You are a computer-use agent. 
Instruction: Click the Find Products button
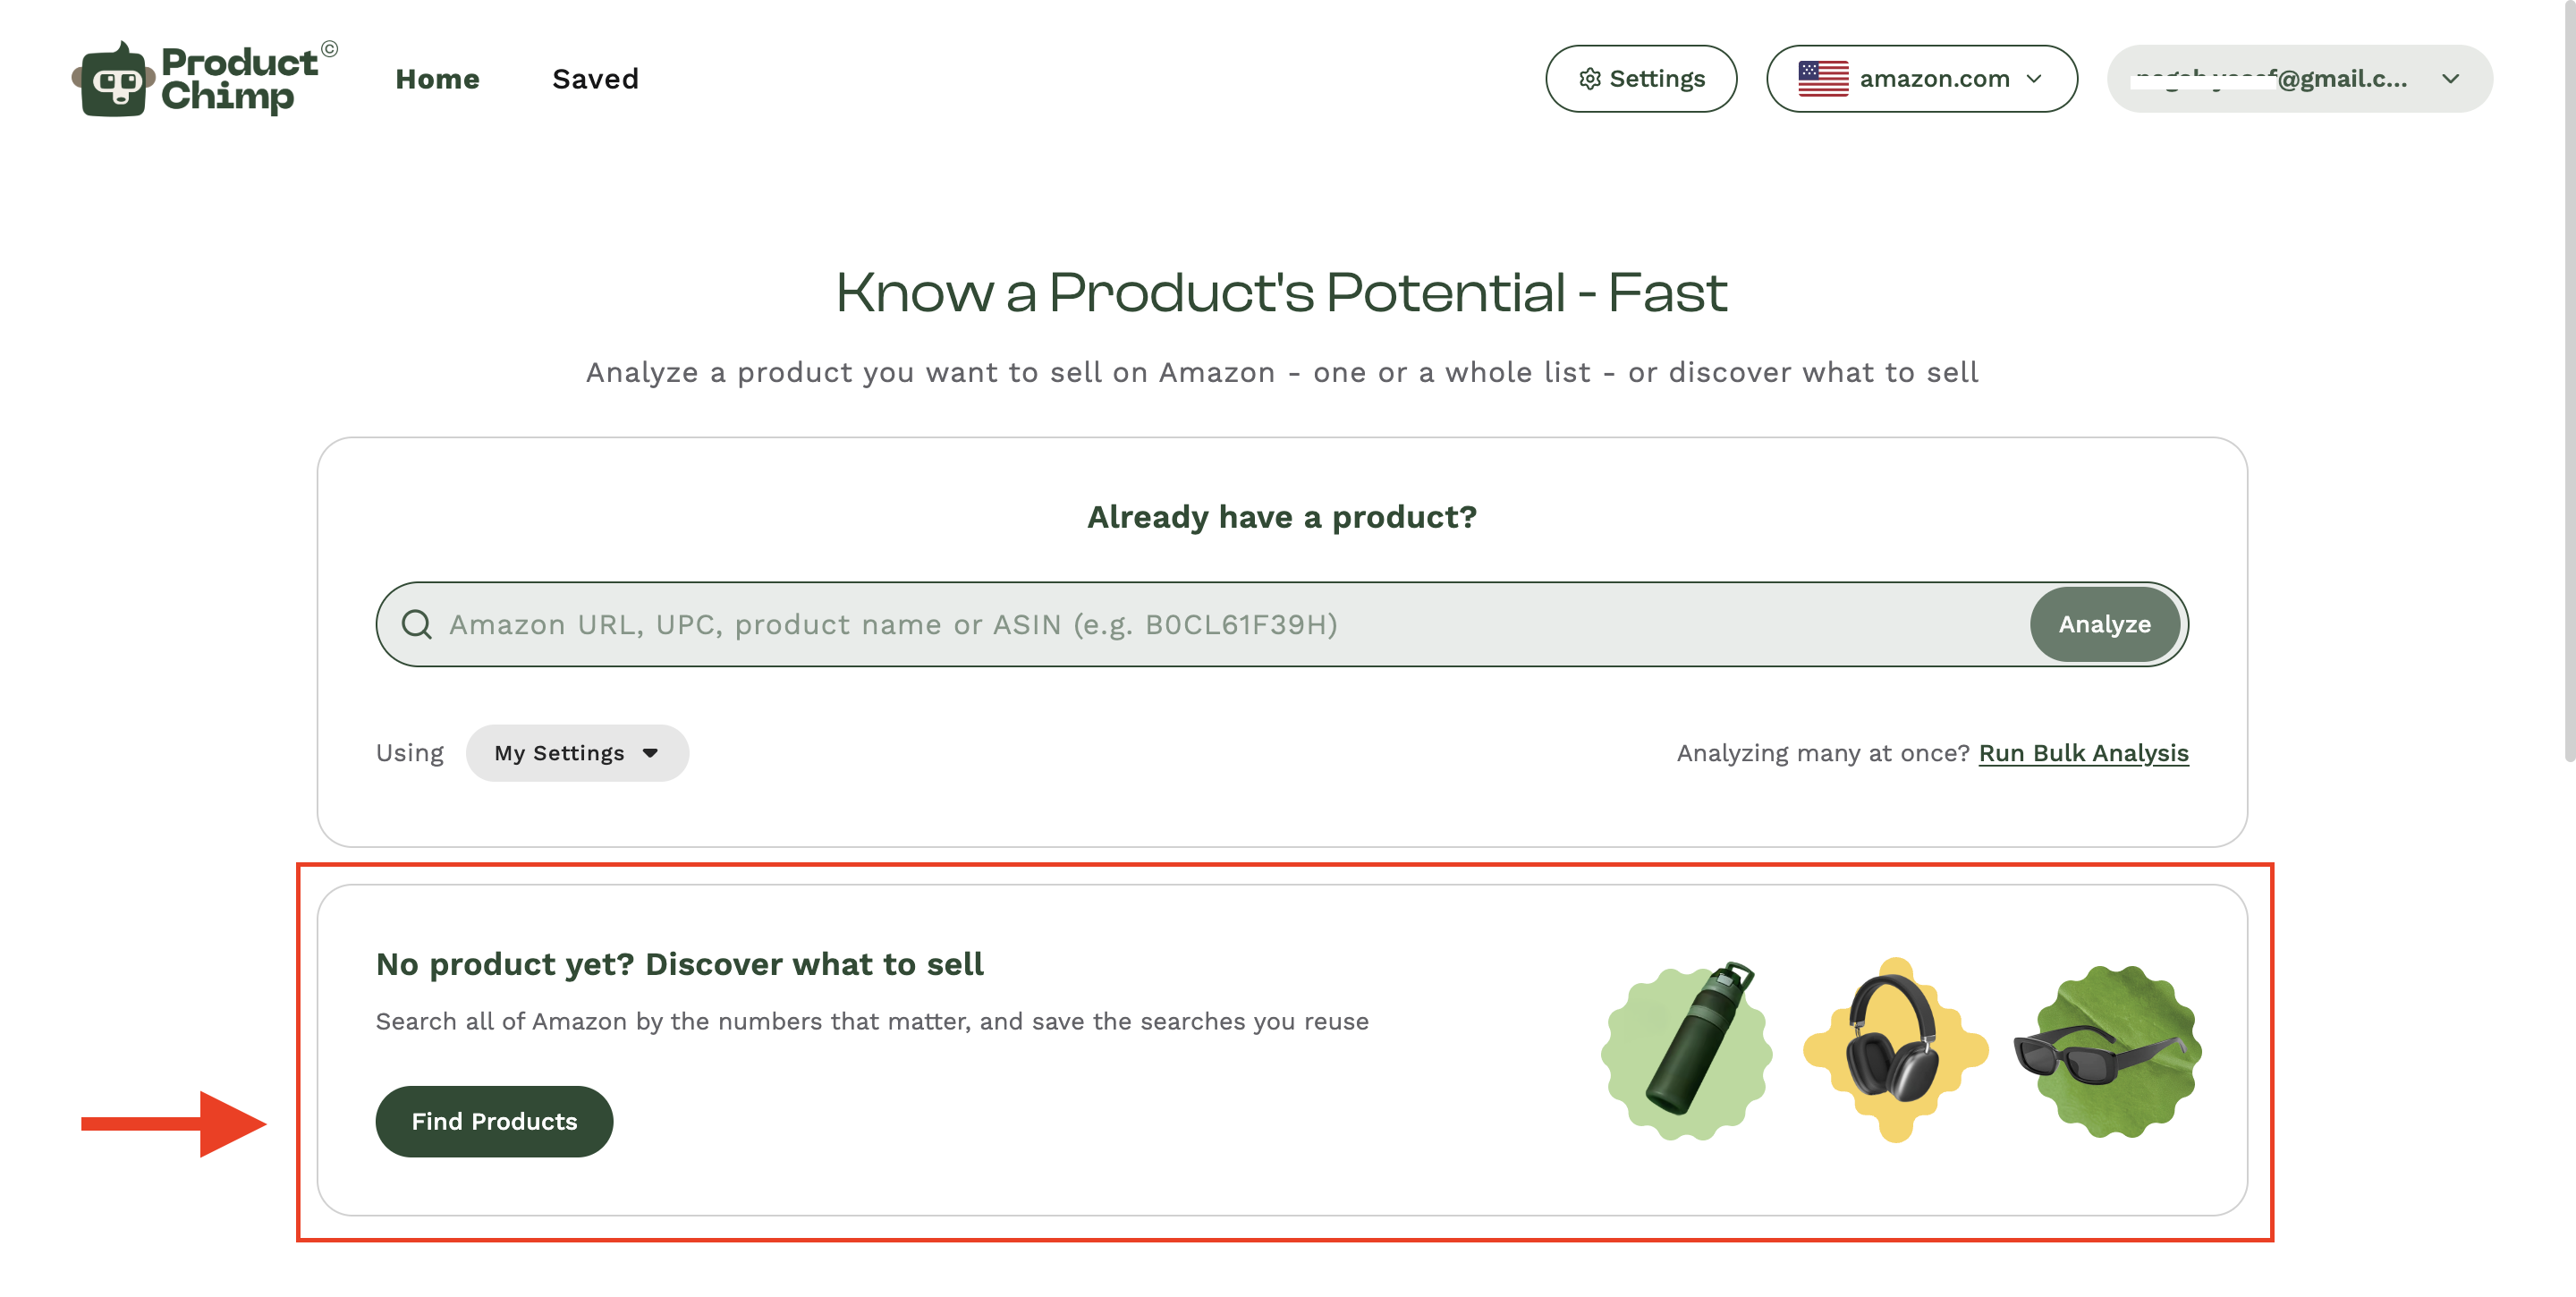pyautogui.click(x=494, y=1122)
